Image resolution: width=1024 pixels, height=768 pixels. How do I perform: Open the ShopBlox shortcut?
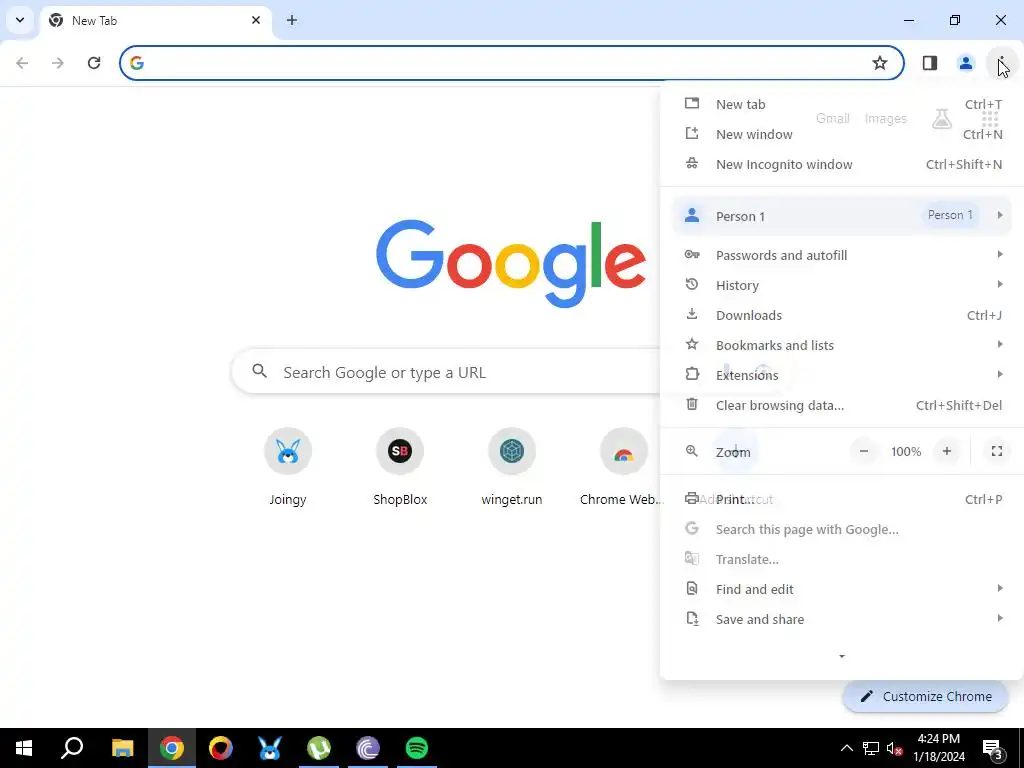(x=400, y=468)
